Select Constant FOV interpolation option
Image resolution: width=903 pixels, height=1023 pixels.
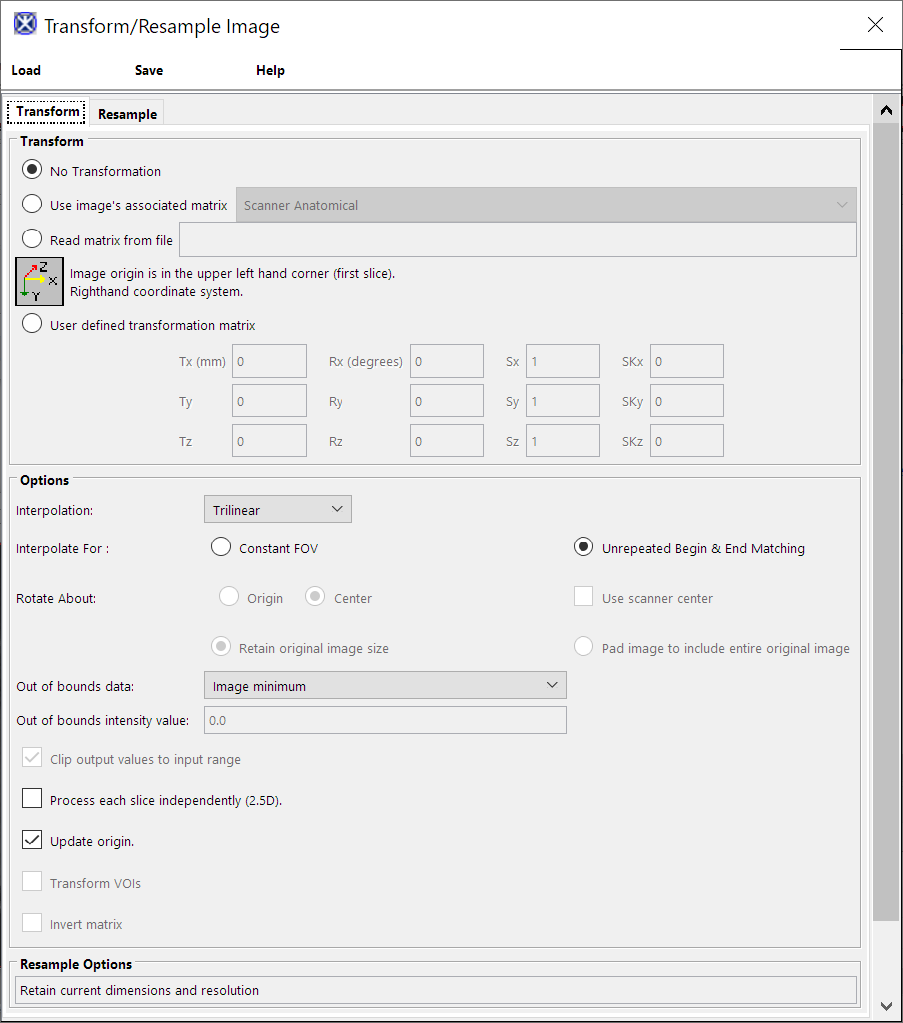[221, 548]
